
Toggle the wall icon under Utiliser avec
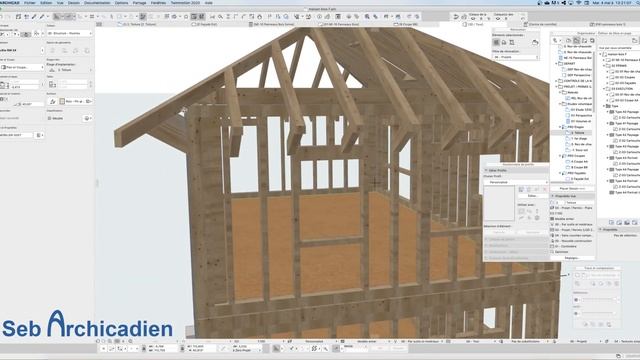click(521, 211)
